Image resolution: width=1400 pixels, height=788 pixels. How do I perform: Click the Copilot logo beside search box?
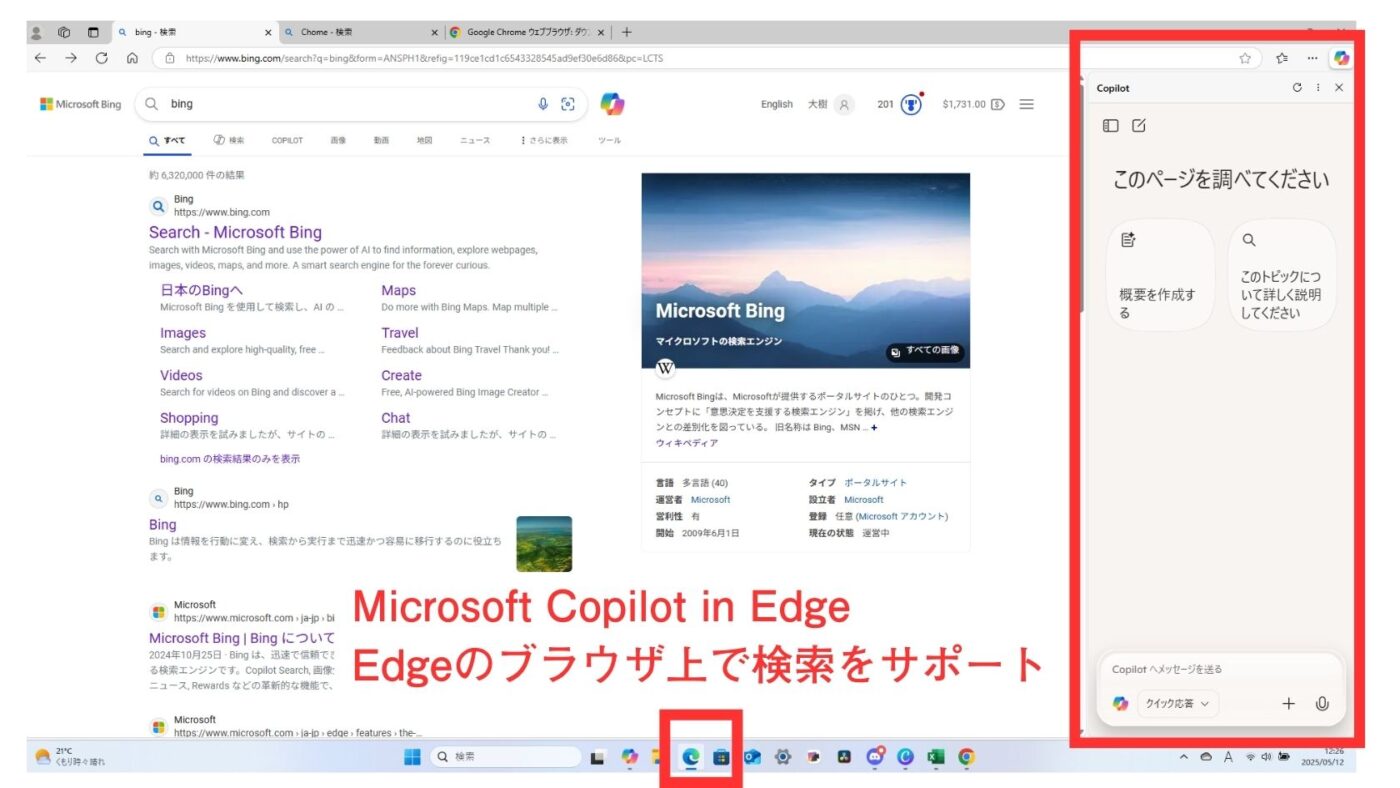pos(612,103)
